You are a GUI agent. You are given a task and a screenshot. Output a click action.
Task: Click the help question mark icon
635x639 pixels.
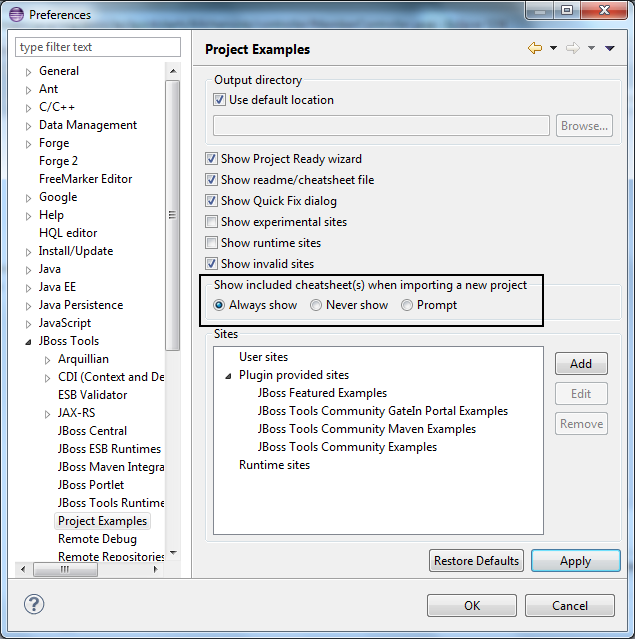pos(34,604)
